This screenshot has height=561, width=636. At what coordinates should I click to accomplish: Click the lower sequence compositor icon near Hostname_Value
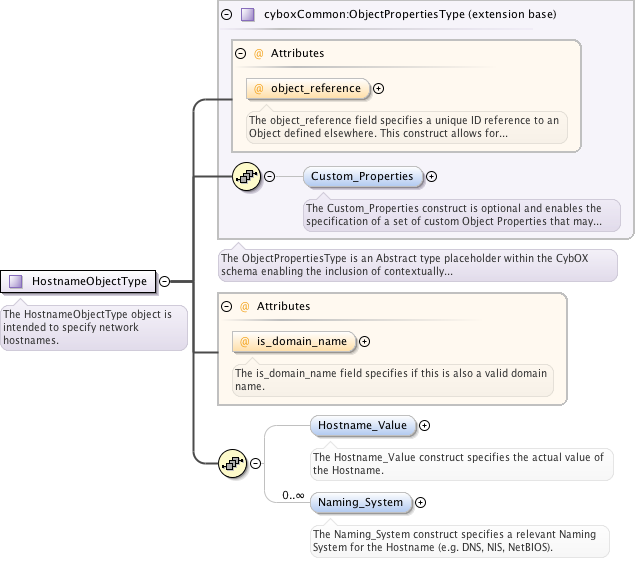(x=233, y=463)
